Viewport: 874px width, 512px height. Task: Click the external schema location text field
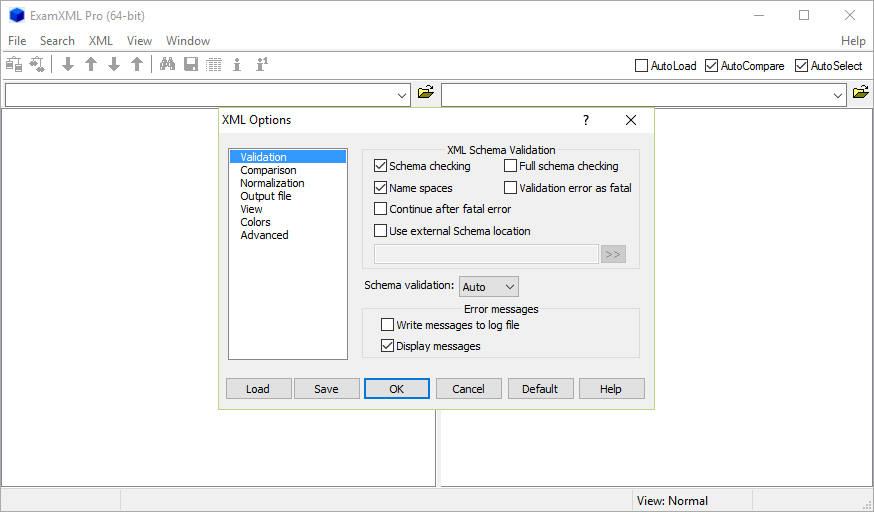486,254
